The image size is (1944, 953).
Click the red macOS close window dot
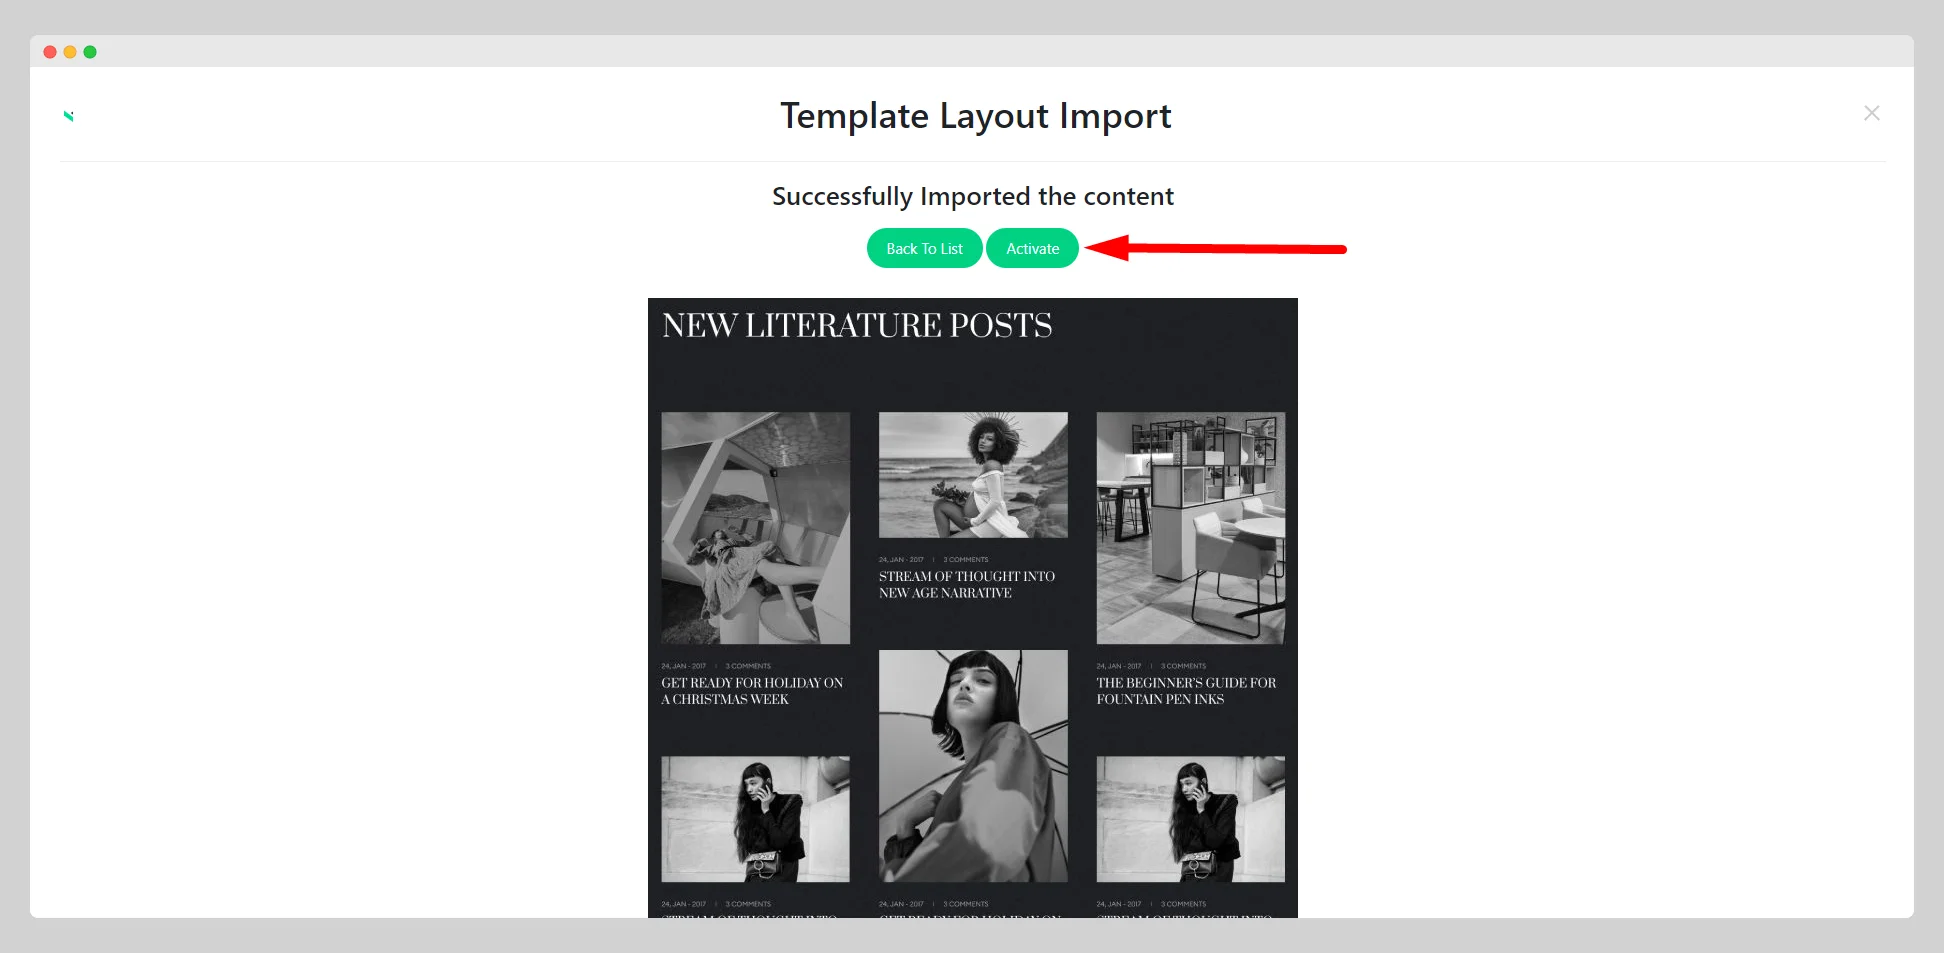pos(50,52)
